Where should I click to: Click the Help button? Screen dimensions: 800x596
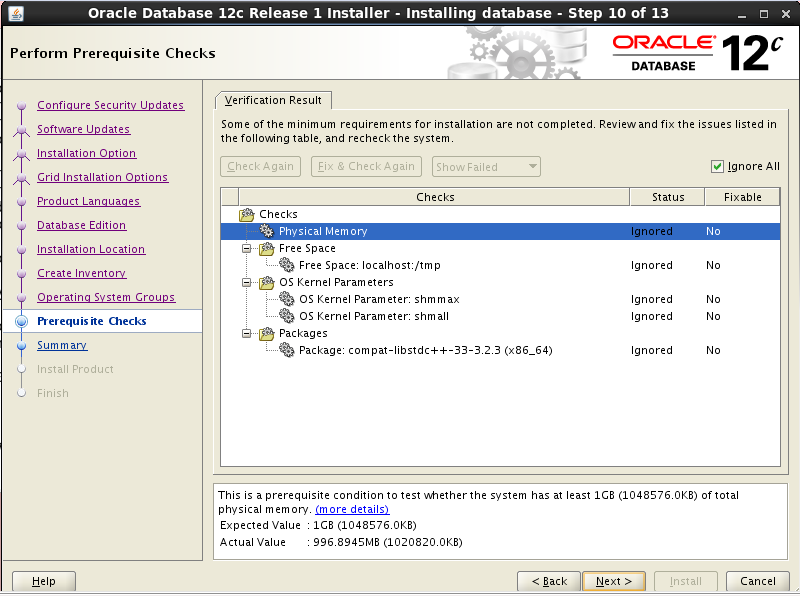click(x=43, y=581)
